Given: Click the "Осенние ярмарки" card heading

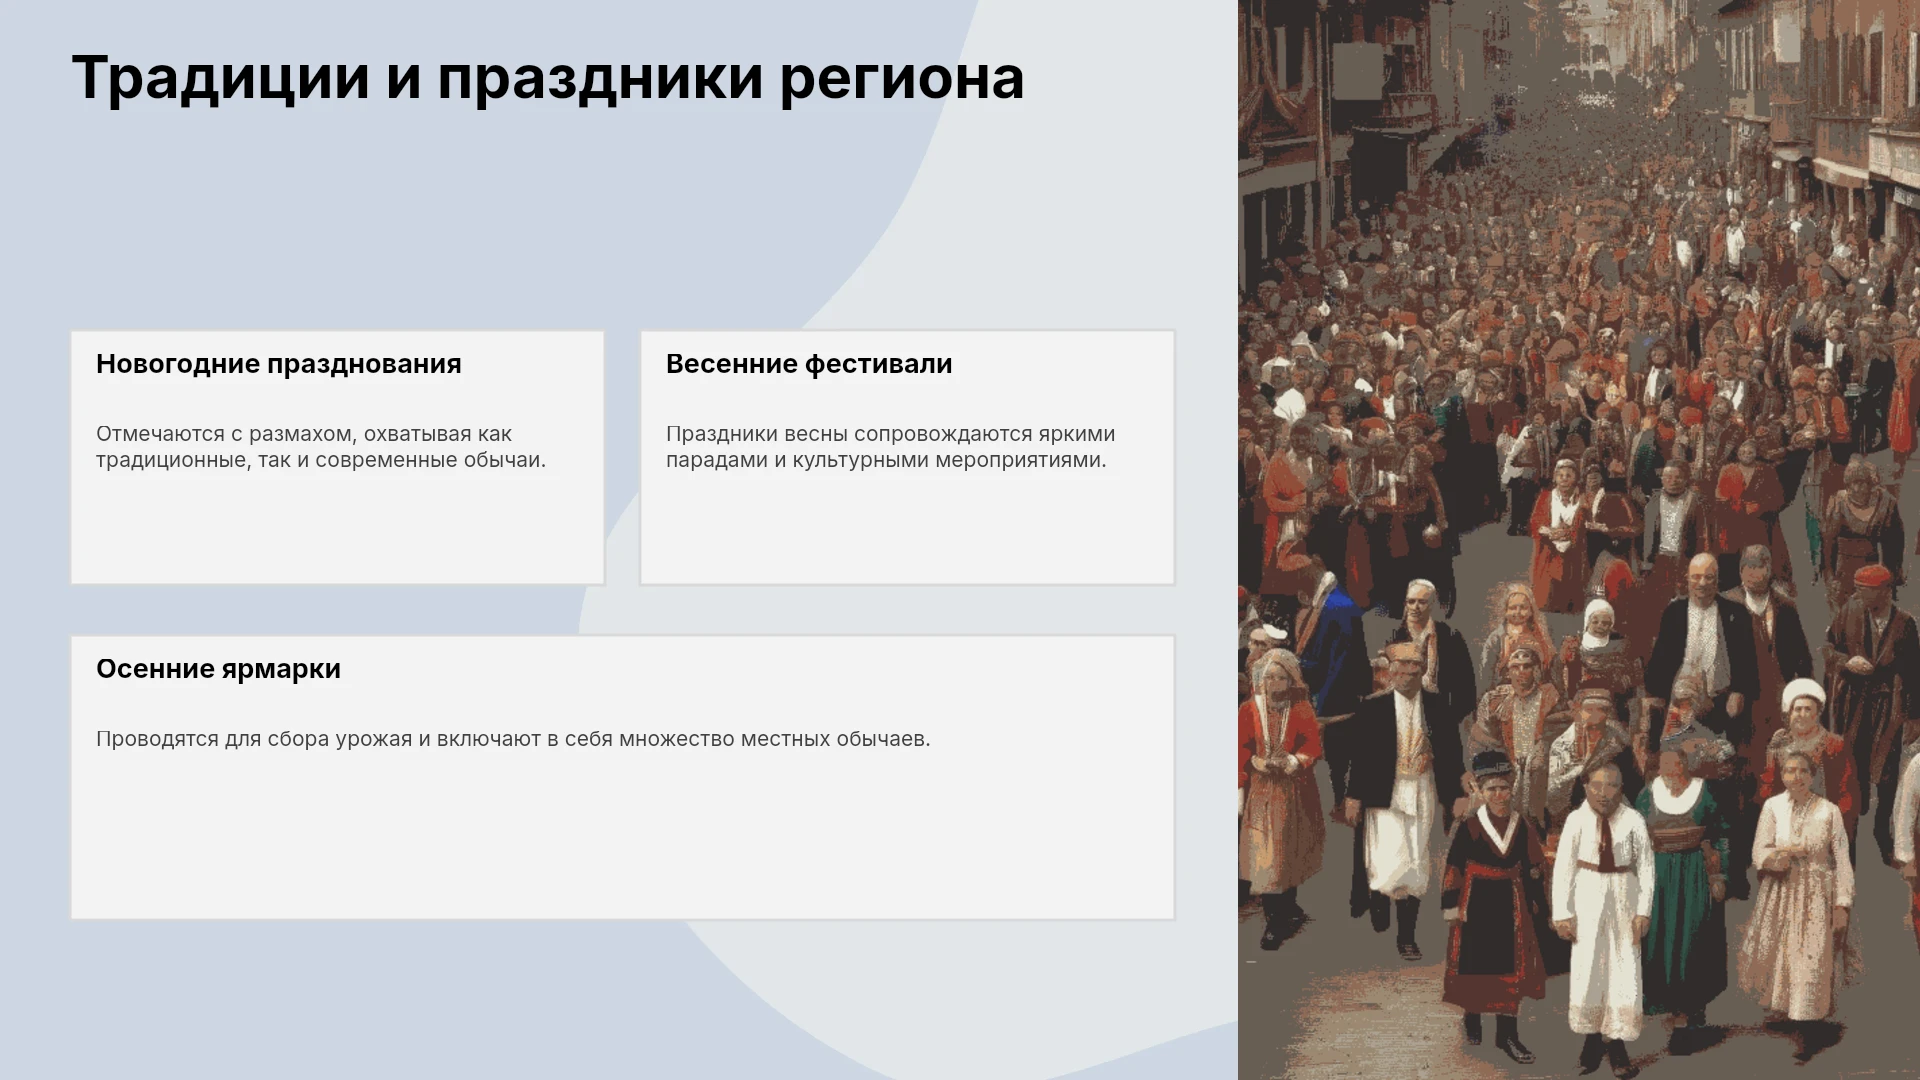Looking at the screenshot, I should coord(218,669).
